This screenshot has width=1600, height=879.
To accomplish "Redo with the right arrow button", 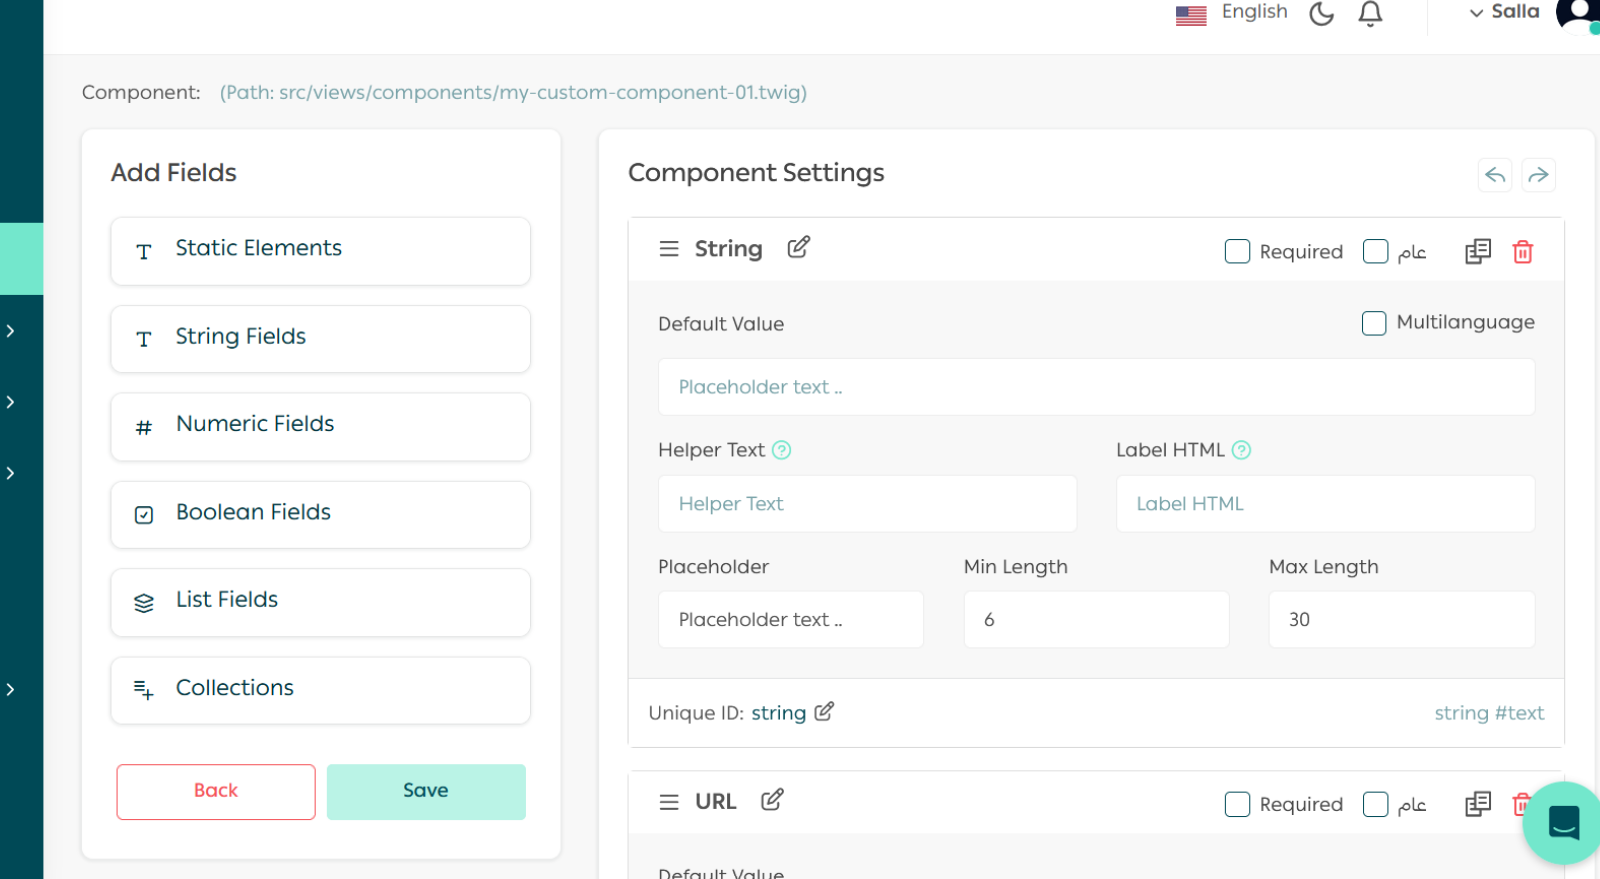I will (1538, 175).
